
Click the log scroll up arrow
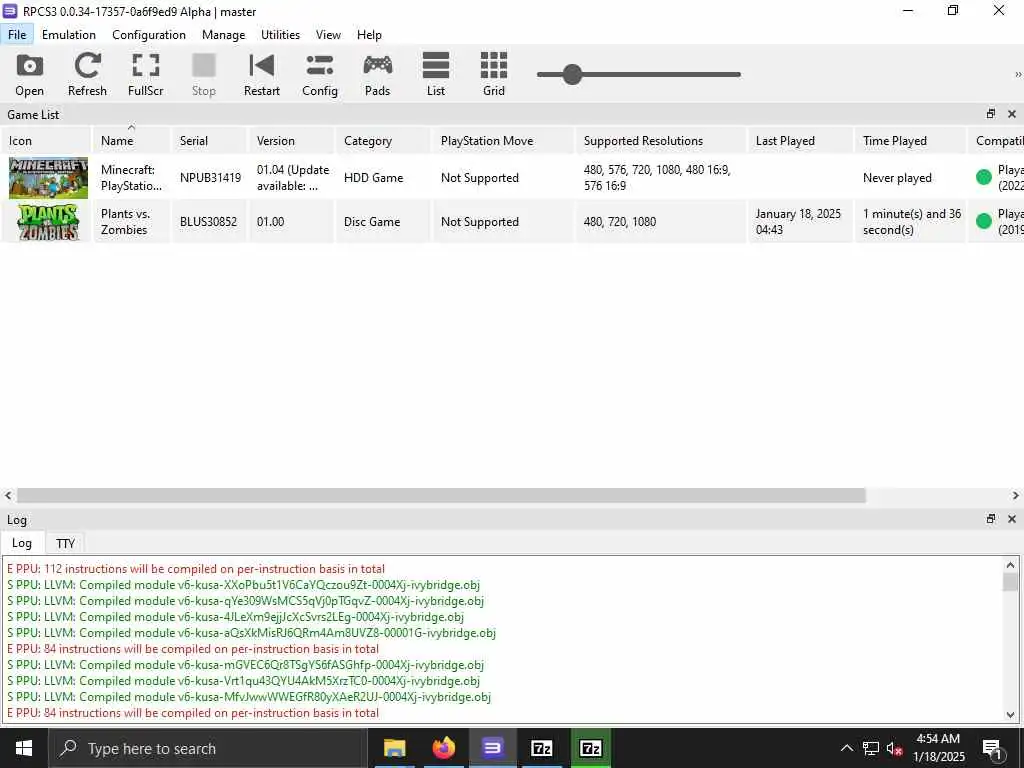1010,565
